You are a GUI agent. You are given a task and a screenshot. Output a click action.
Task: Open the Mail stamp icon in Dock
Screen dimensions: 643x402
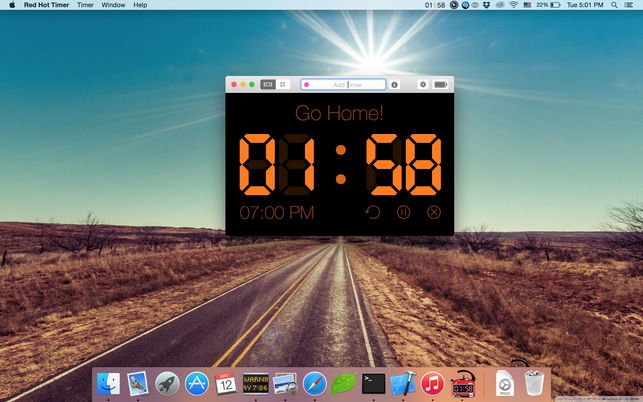(138, 384)
